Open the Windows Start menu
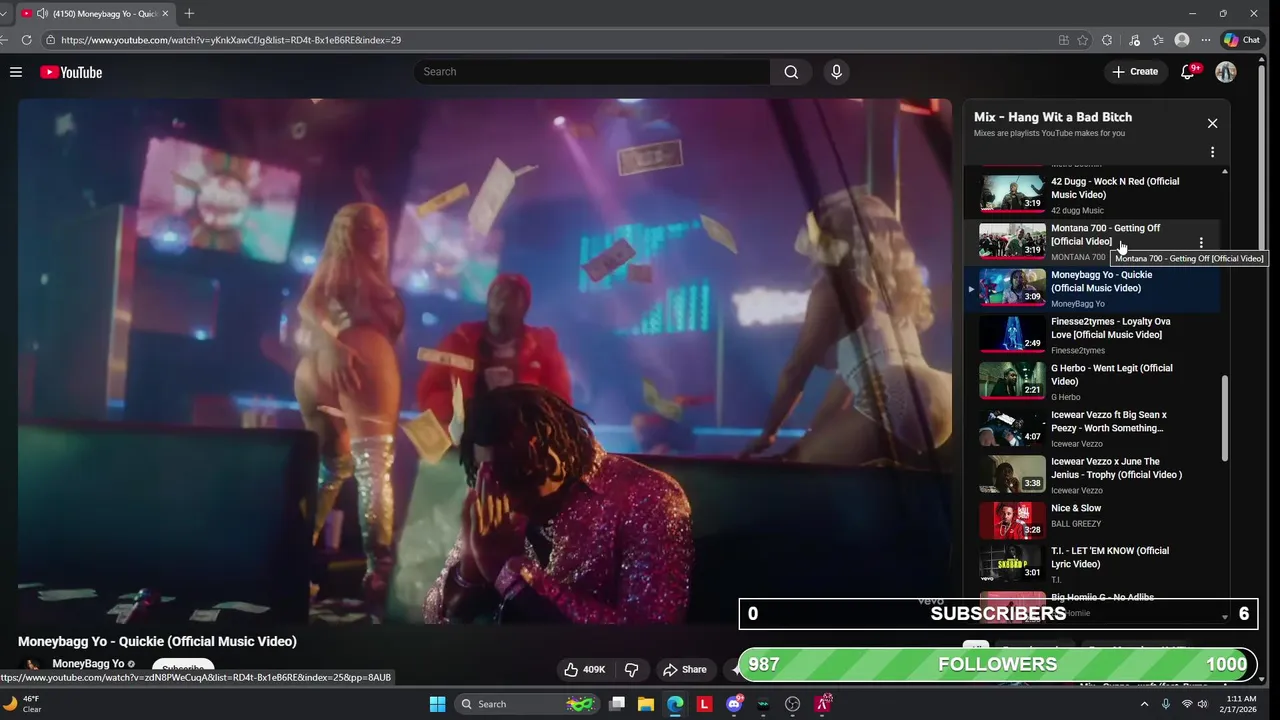The width and height of the screenshot is (1280, 720). point(437,704)
